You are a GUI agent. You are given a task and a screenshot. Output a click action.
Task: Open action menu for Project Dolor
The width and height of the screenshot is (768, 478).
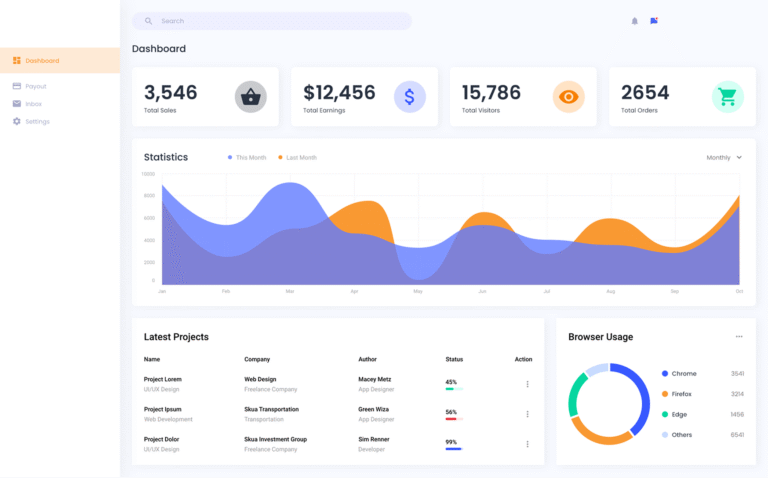coord(527,444)
